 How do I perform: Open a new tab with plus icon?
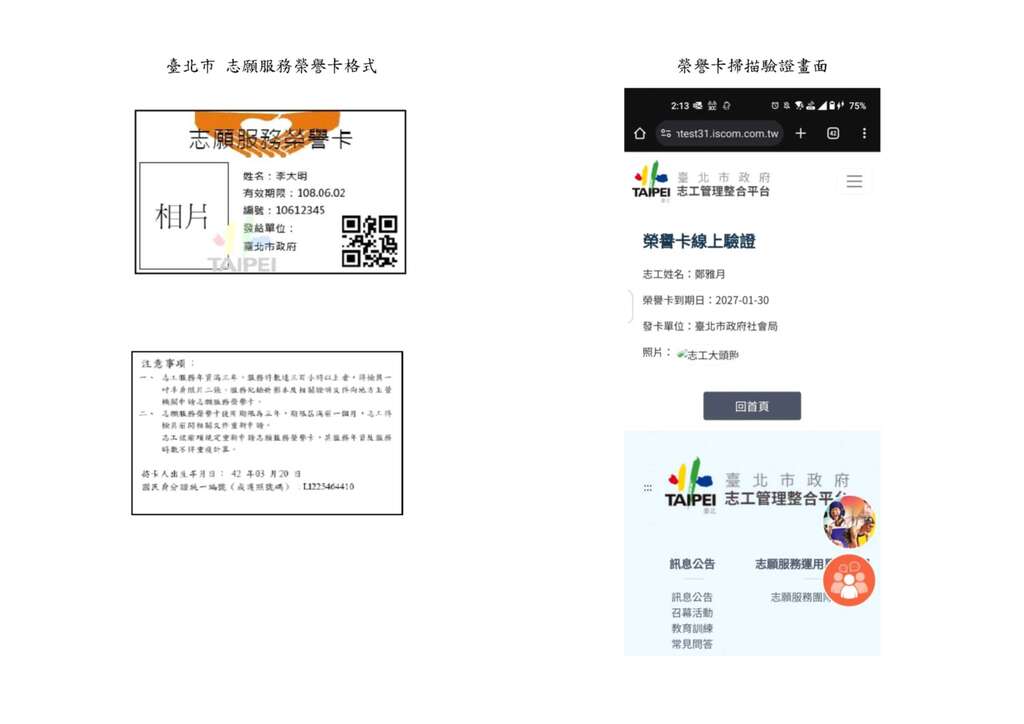pos(801,133)
